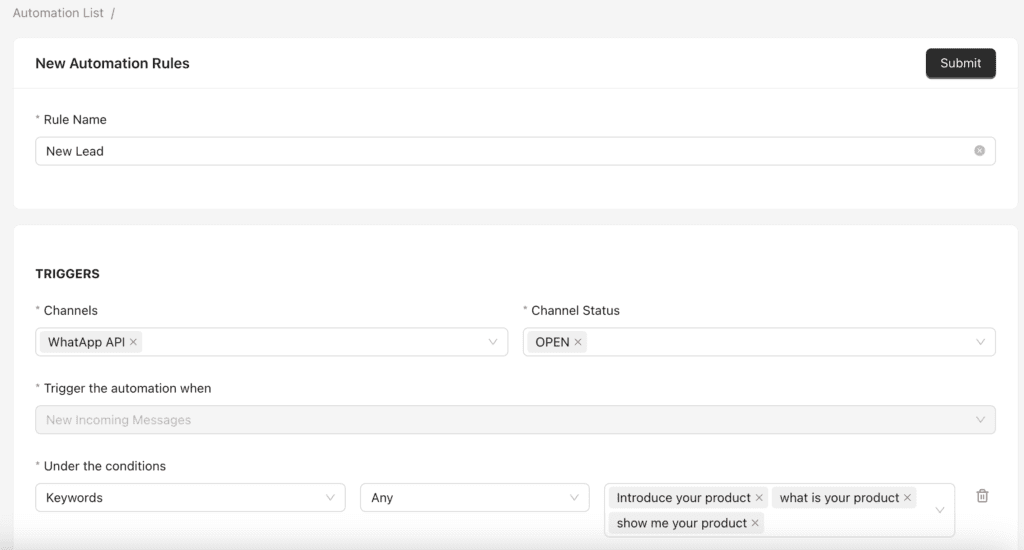
Task: Remove the 'what is your product' keyword tag
Action: (x=907, y=498)
